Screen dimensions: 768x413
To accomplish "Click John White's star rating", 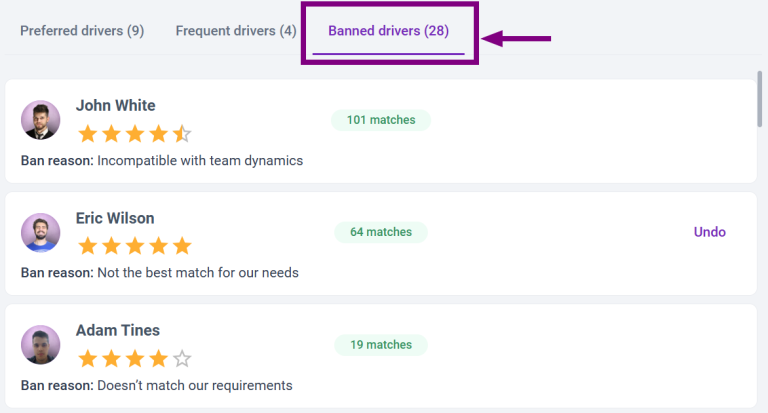I will pyautogui.click(x=134, y=134).
